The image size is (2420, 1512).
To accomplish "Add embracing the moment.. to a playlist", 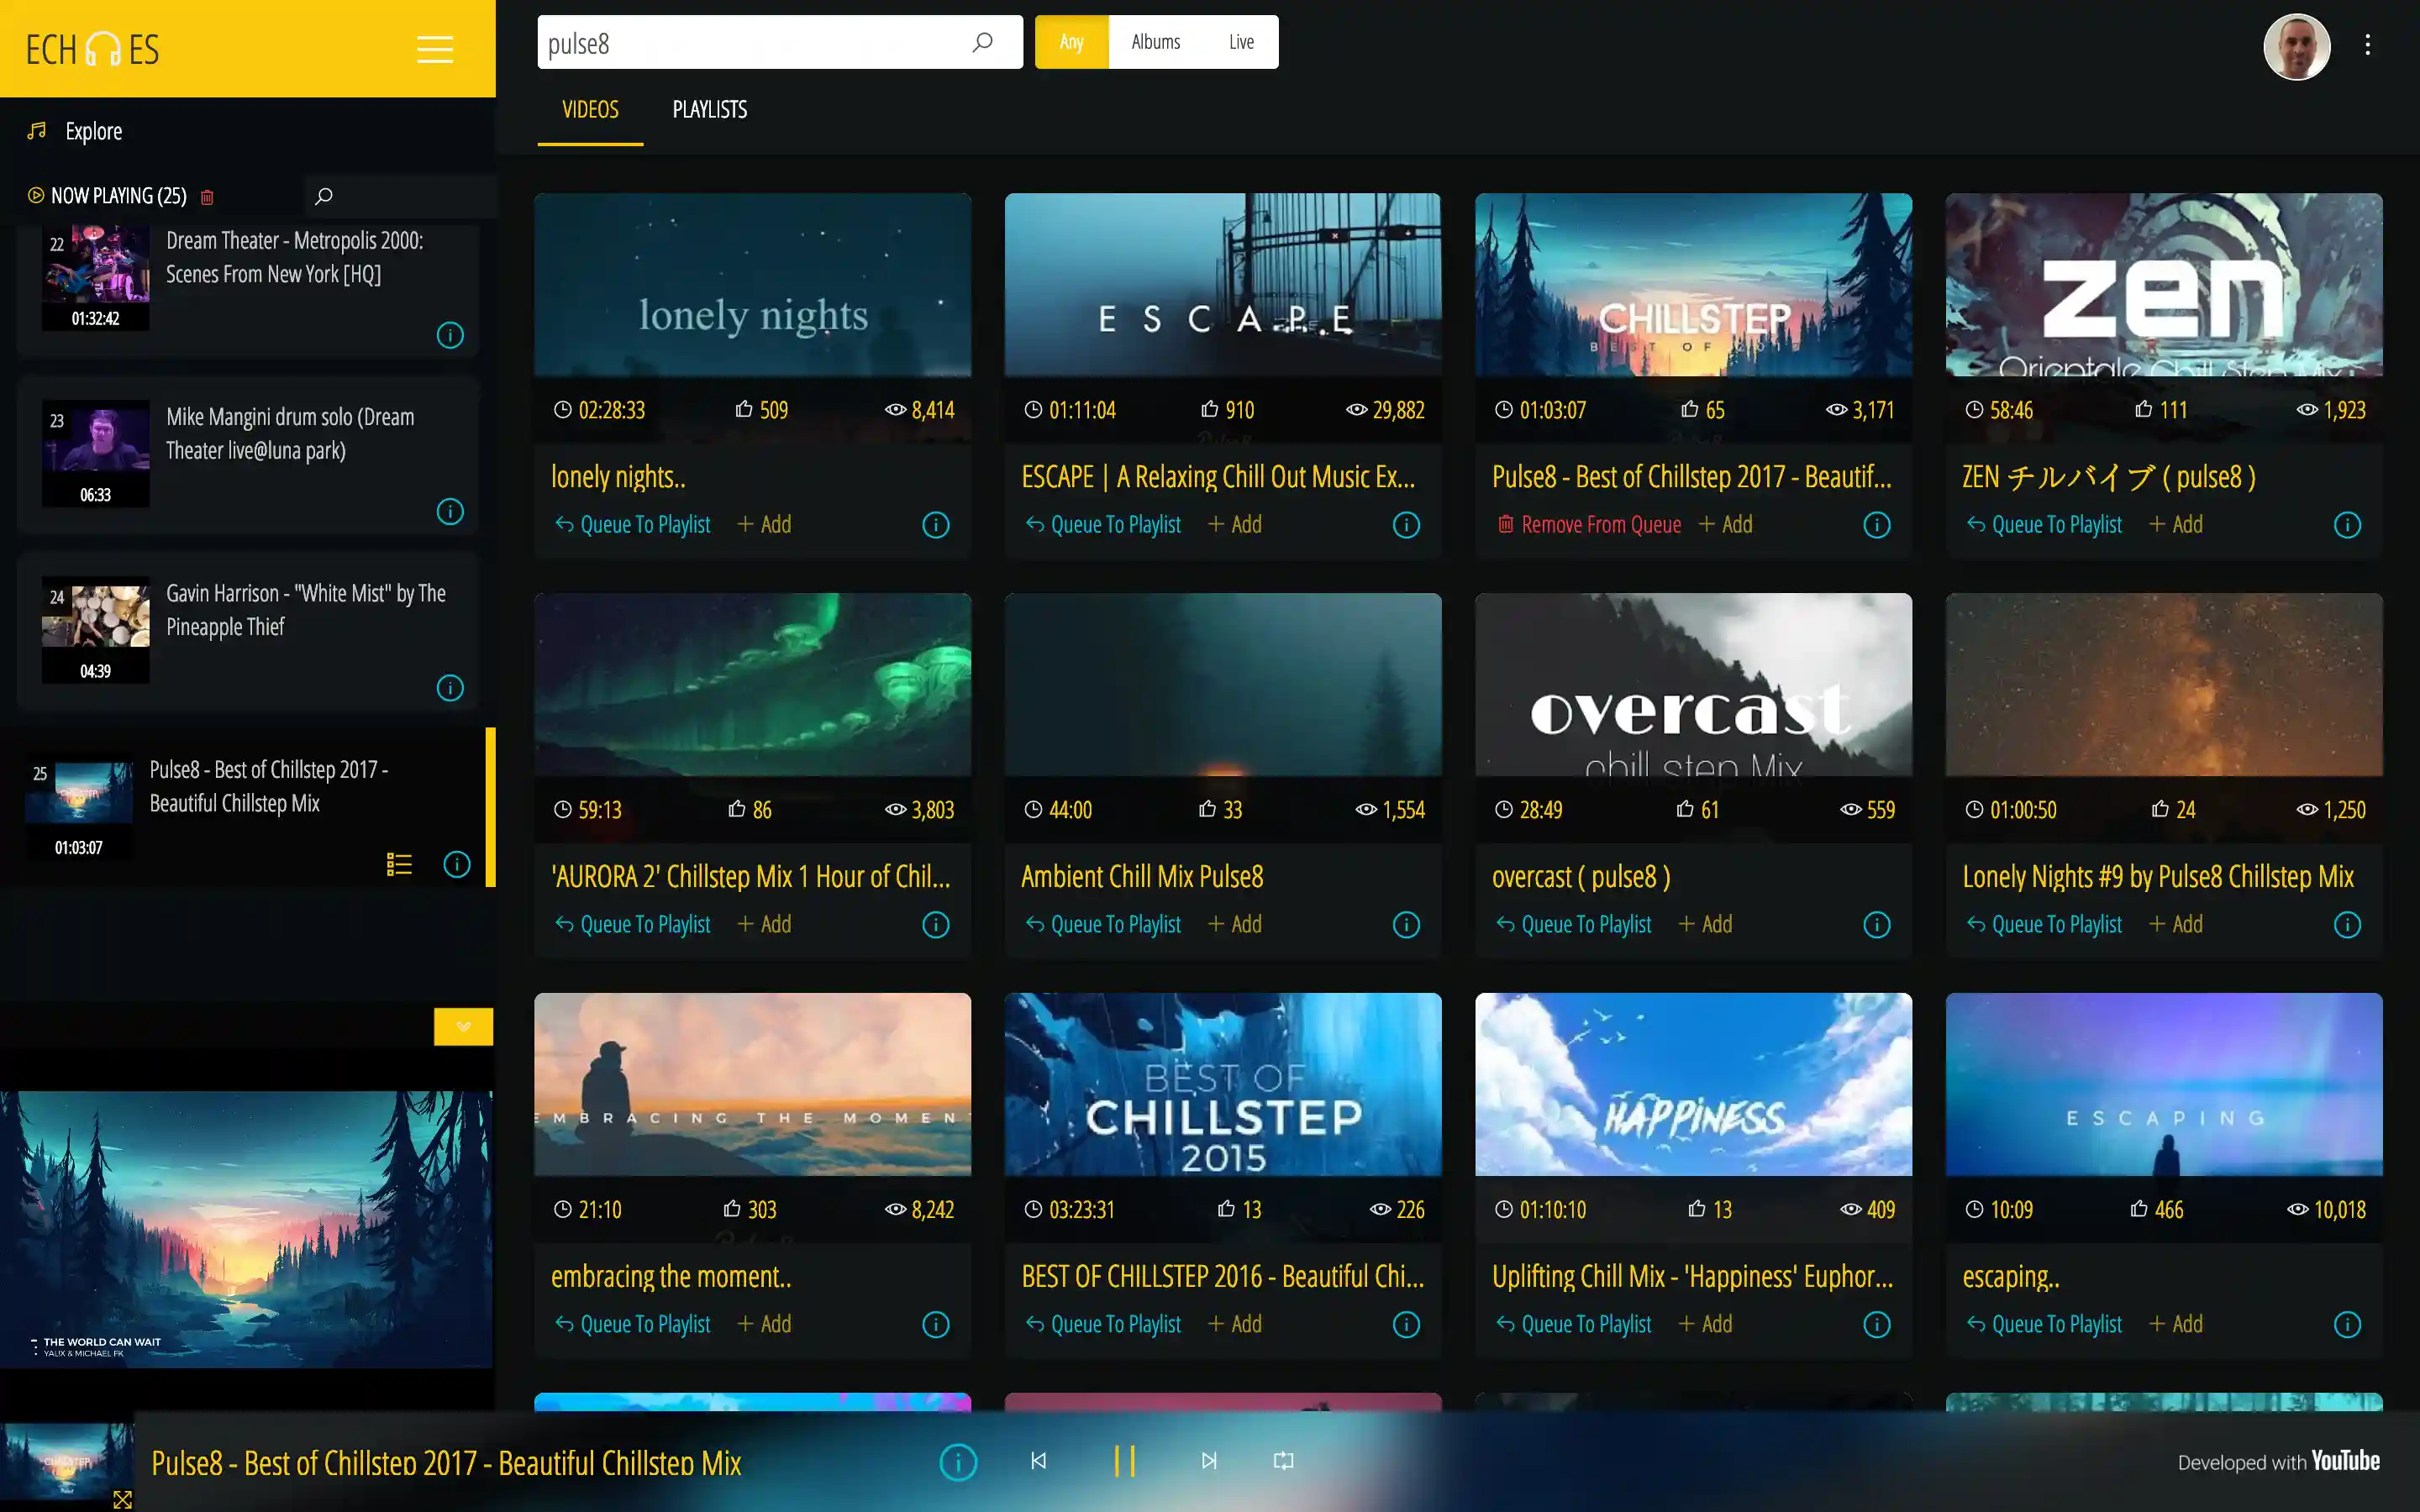I will pyautogui.click(x=764, y=1325).
